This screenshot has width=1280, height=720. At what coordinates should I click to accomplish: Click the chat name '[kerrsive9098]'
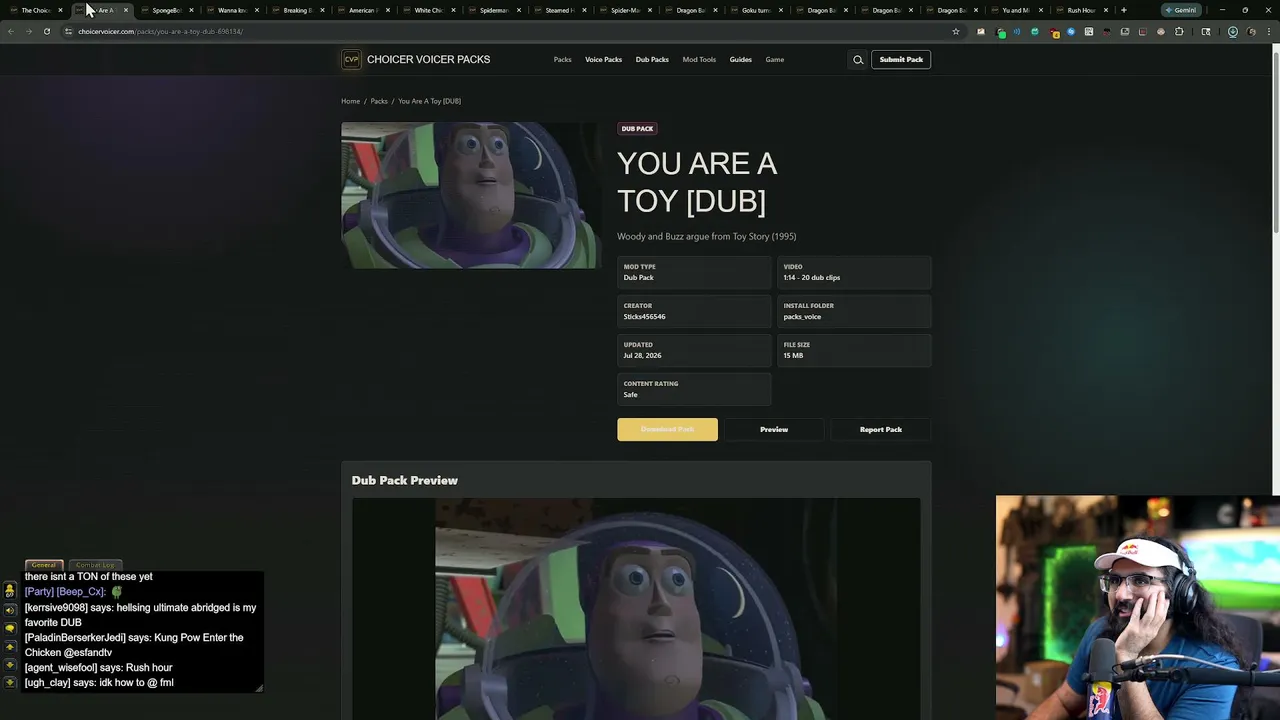point(56,608)
